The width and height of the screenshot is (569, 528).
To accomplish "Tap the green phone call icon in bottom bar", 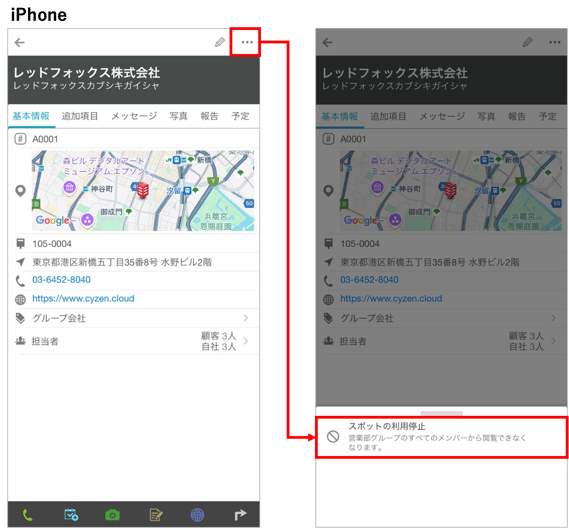I will [x=28, y=514].
